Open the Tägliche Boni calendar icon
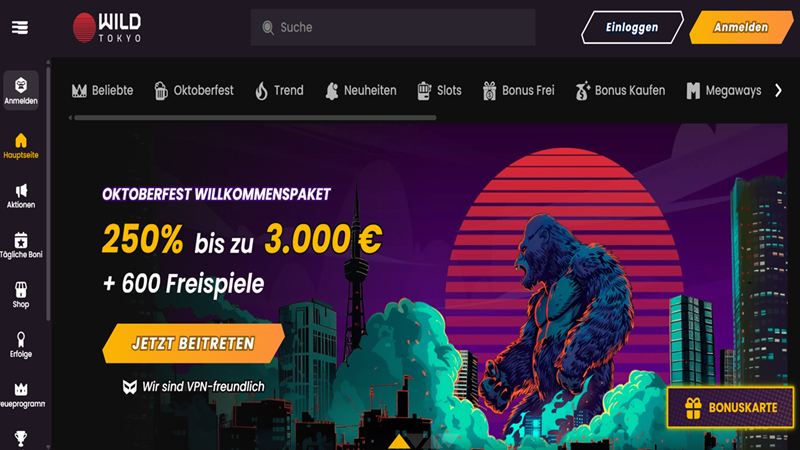The image size is (800, 450). coord(21,240)
